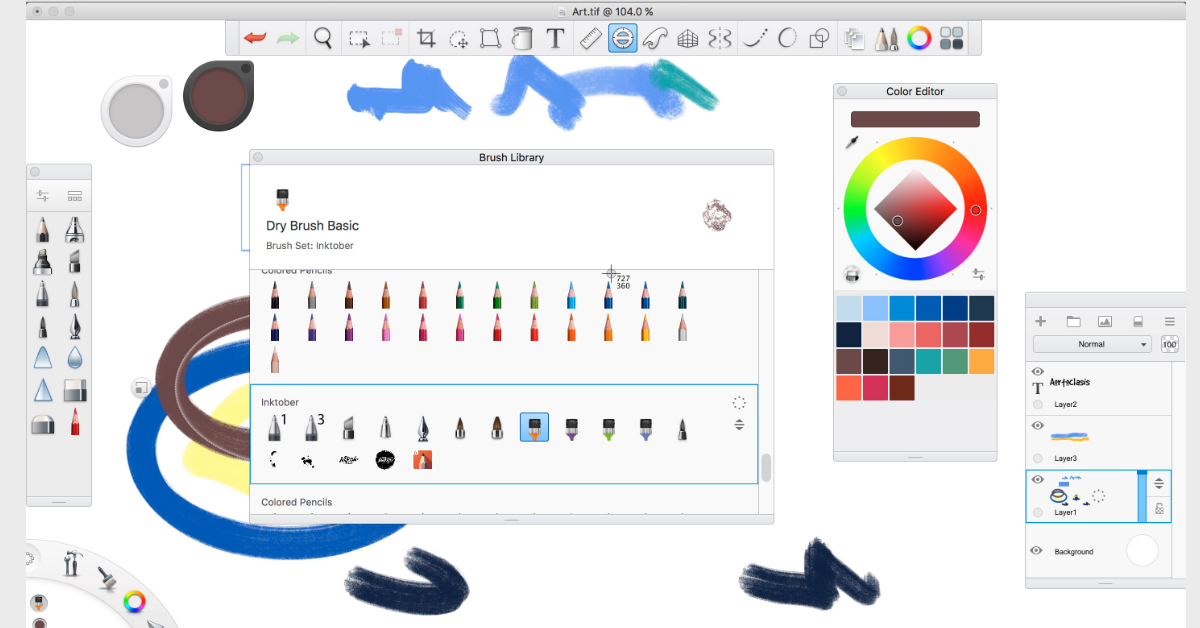This screenshot has height=628, width=1200.
Task: Select the Flood Fill bucket tool
Action: pos(522,39)
